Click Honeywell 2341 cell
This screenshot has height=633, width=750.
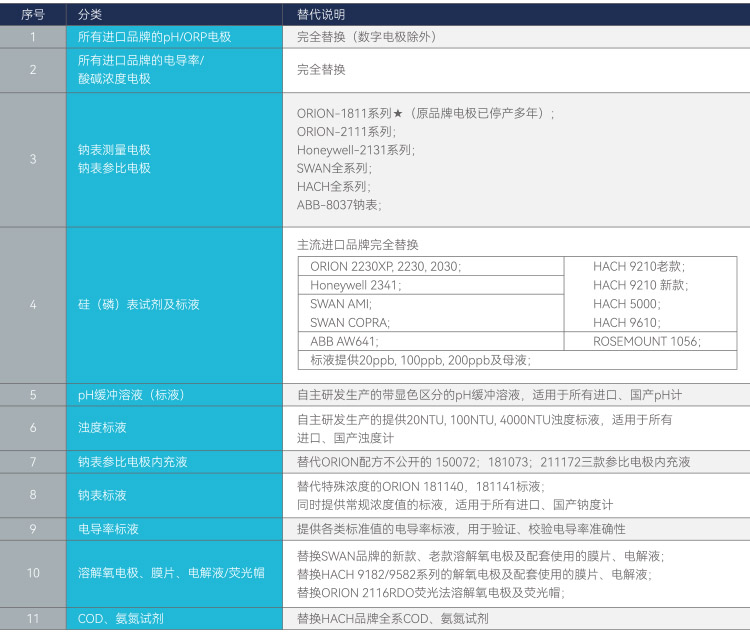[430, 285]
